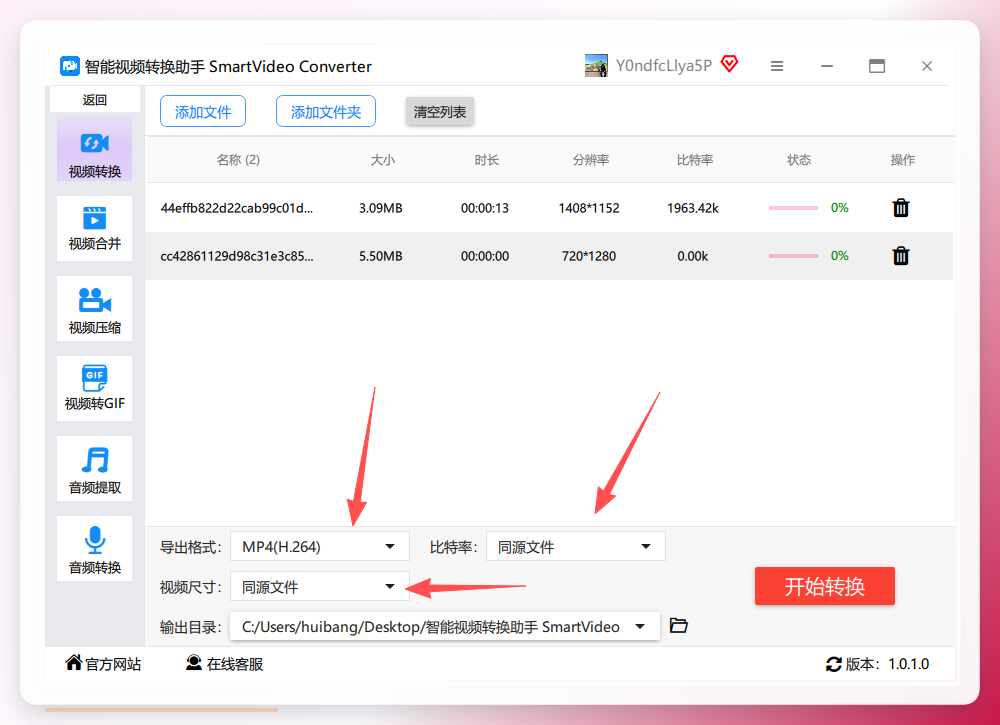Open the 视频转GIF module
This screenshot has height=725, width=1000.
(94, 388)
